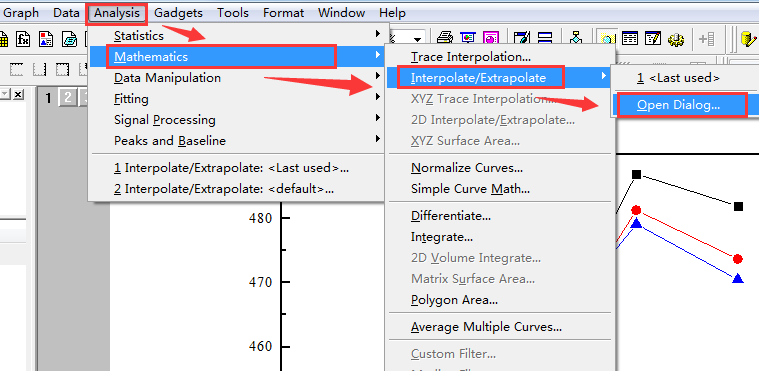Open the Results Log table icon
The width and height of the screenshot is (759, 371).
[629, 38]
